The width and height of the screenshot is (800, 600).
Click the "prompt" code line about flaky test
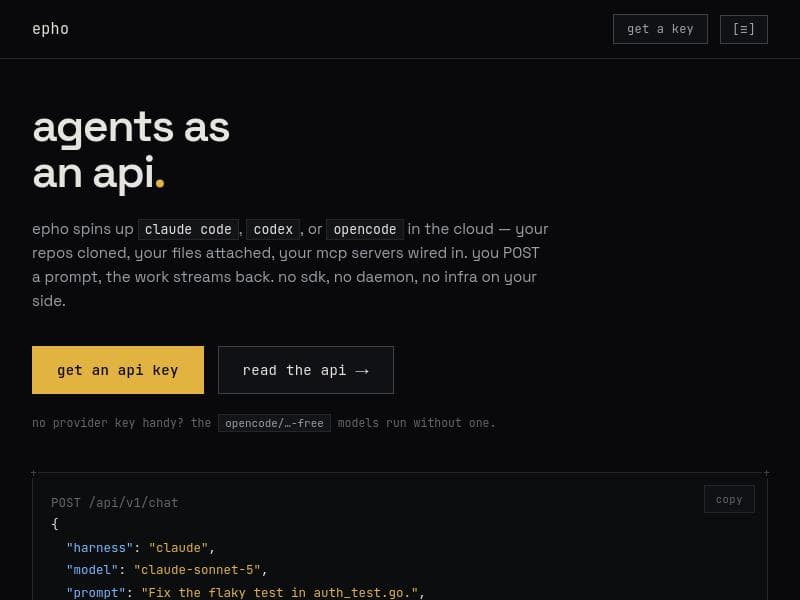click(245, 592)
